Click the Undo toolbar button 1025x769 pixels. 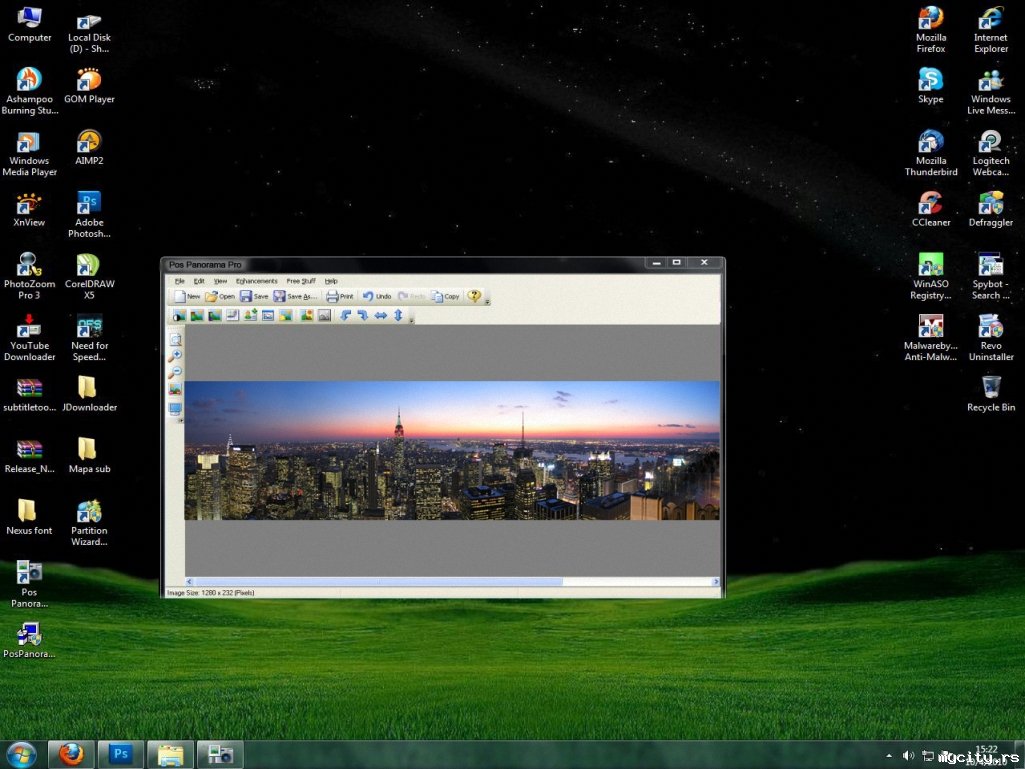click(x=377, y=296)
